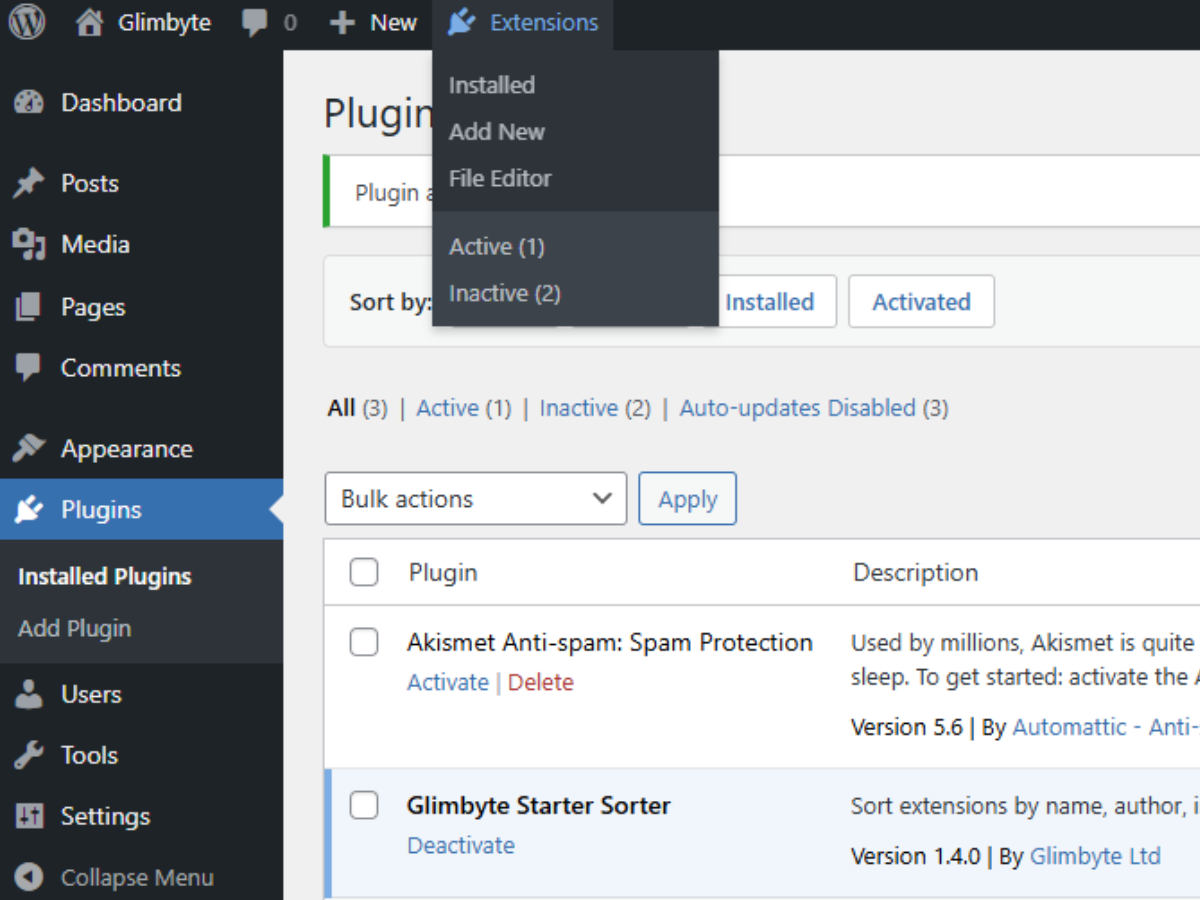Select File Editor from the Extensions menu
The width and height of the screenshot is (1200, 900).
[x=500, y=178]
